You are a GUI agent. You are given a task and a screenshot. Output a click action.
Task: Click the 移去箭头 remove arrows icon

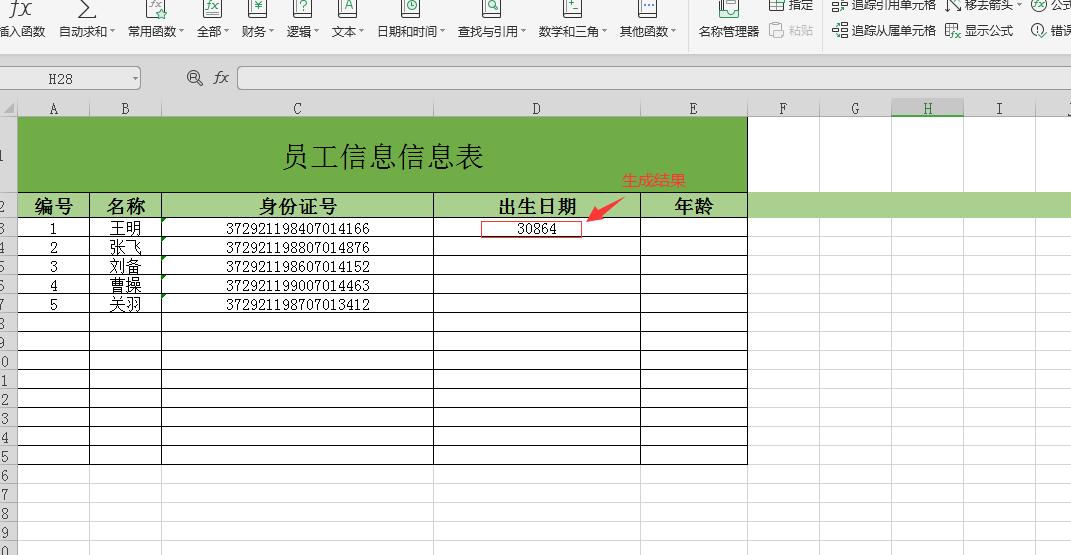click(x=953, y=5)
